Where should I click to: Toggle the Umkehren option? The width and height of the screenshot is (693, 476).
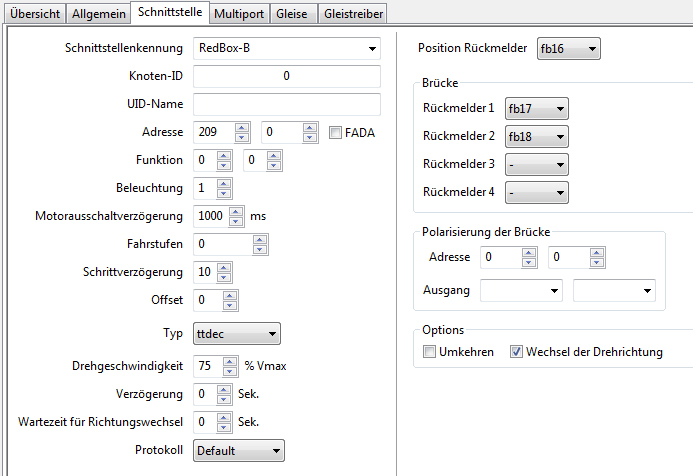(429, 352)
